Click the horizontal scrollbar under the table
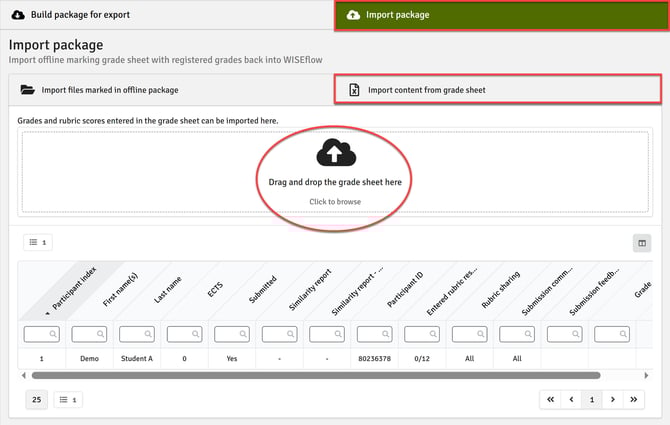 (315, 376)
